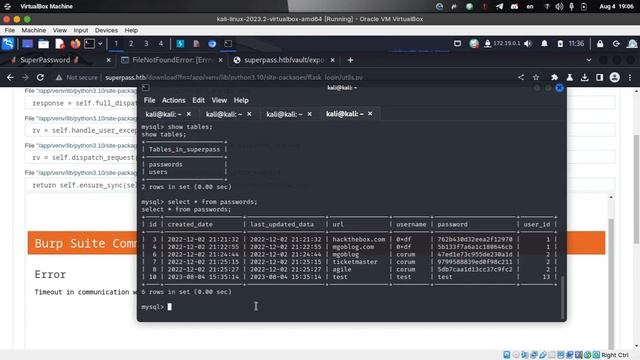The width and height of the screenshot is (640, 360).
Task: Show desktop icon in Kali panel
Action: pyautogui.click(x=27, y=44)
